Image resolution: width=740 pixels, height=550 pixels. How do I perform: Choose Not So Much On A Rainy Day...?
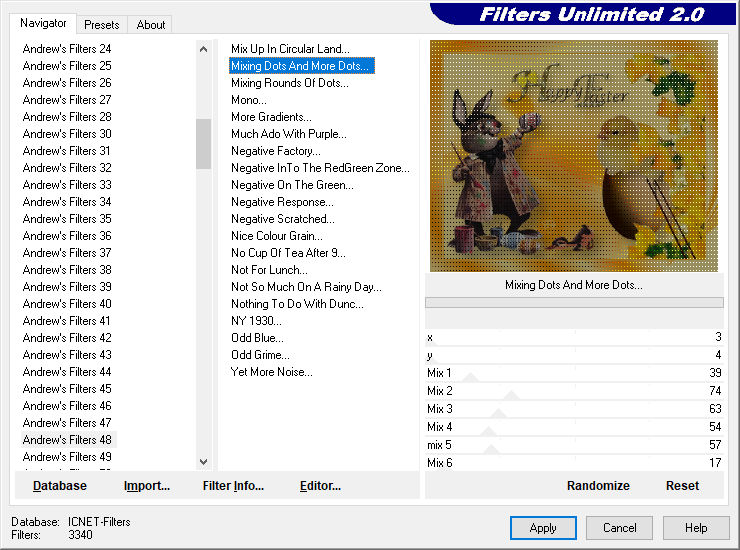[306, 287]
